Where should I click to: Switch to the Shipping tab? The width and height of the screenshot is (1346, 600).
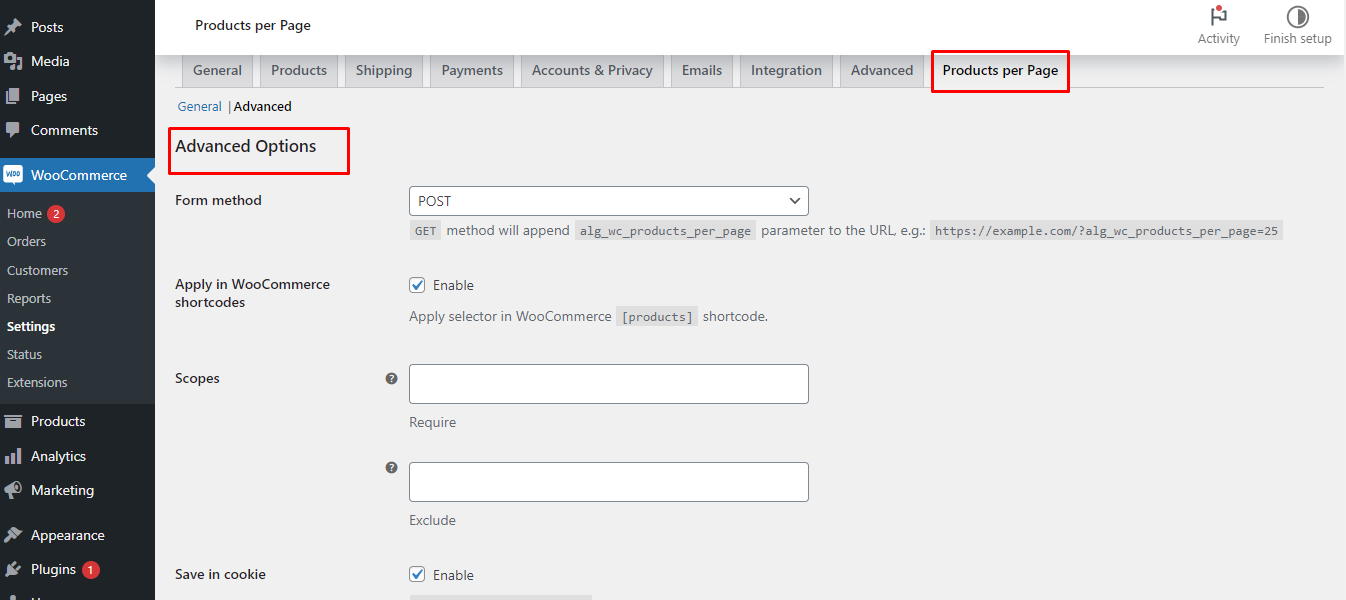pos(384,70)
